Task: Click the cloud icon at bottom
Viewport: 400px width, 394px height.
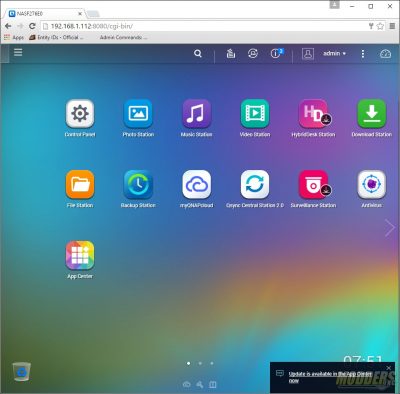Action: (187, 385)
